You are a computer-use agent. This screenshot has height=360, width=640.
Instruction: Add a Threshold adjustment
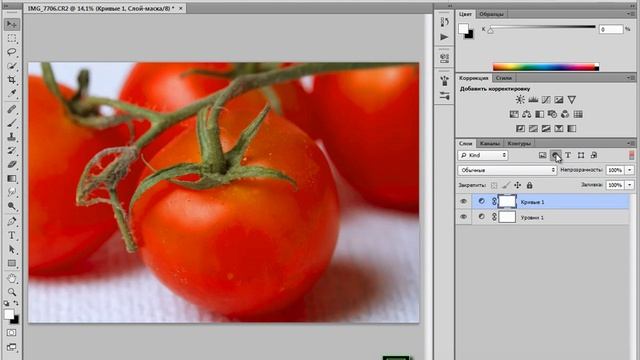pos(546,129)
